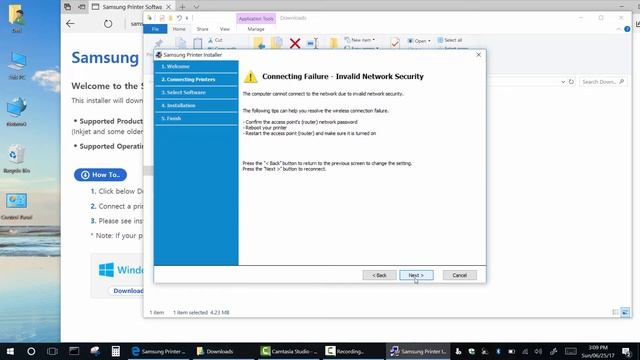
Task: Click the Properties checkmark icon
Action: point(395,43)
